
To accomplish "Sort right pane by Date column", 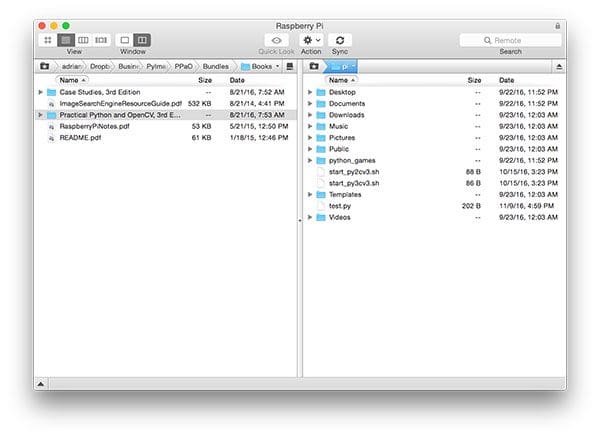I will click(x=506, y=80).
